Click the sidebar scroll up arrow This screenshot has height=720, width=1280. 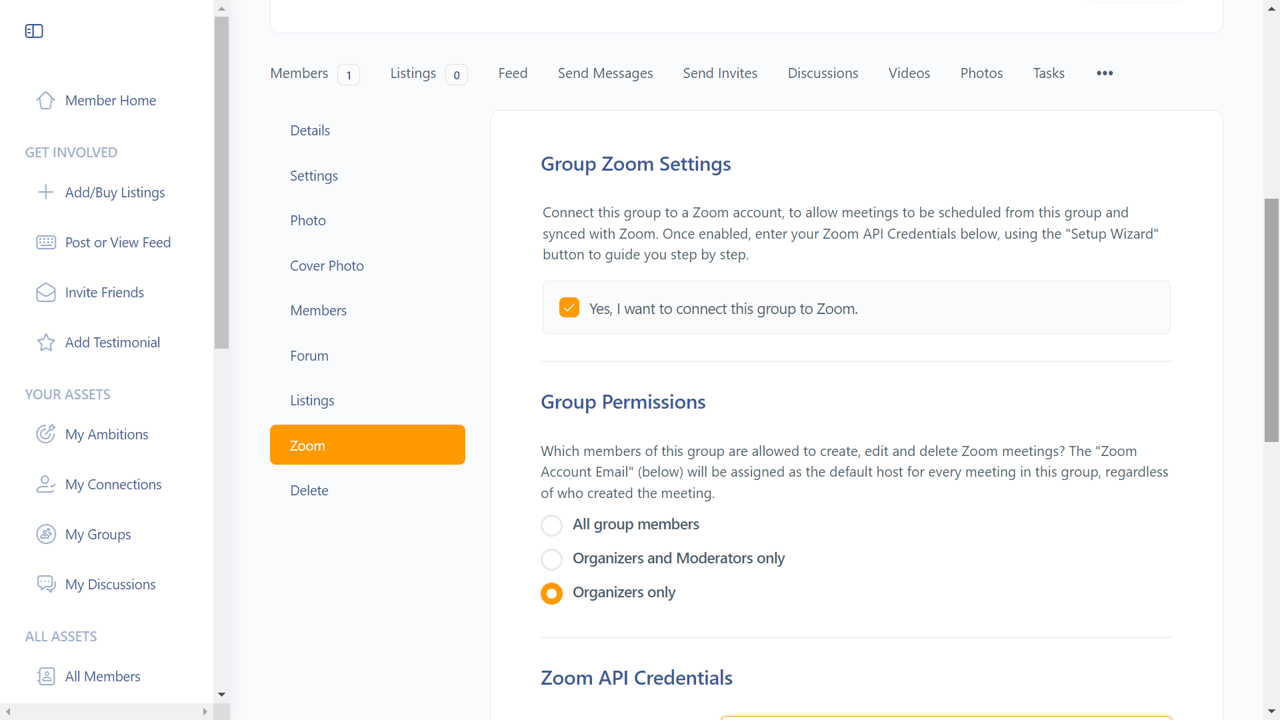221,8
